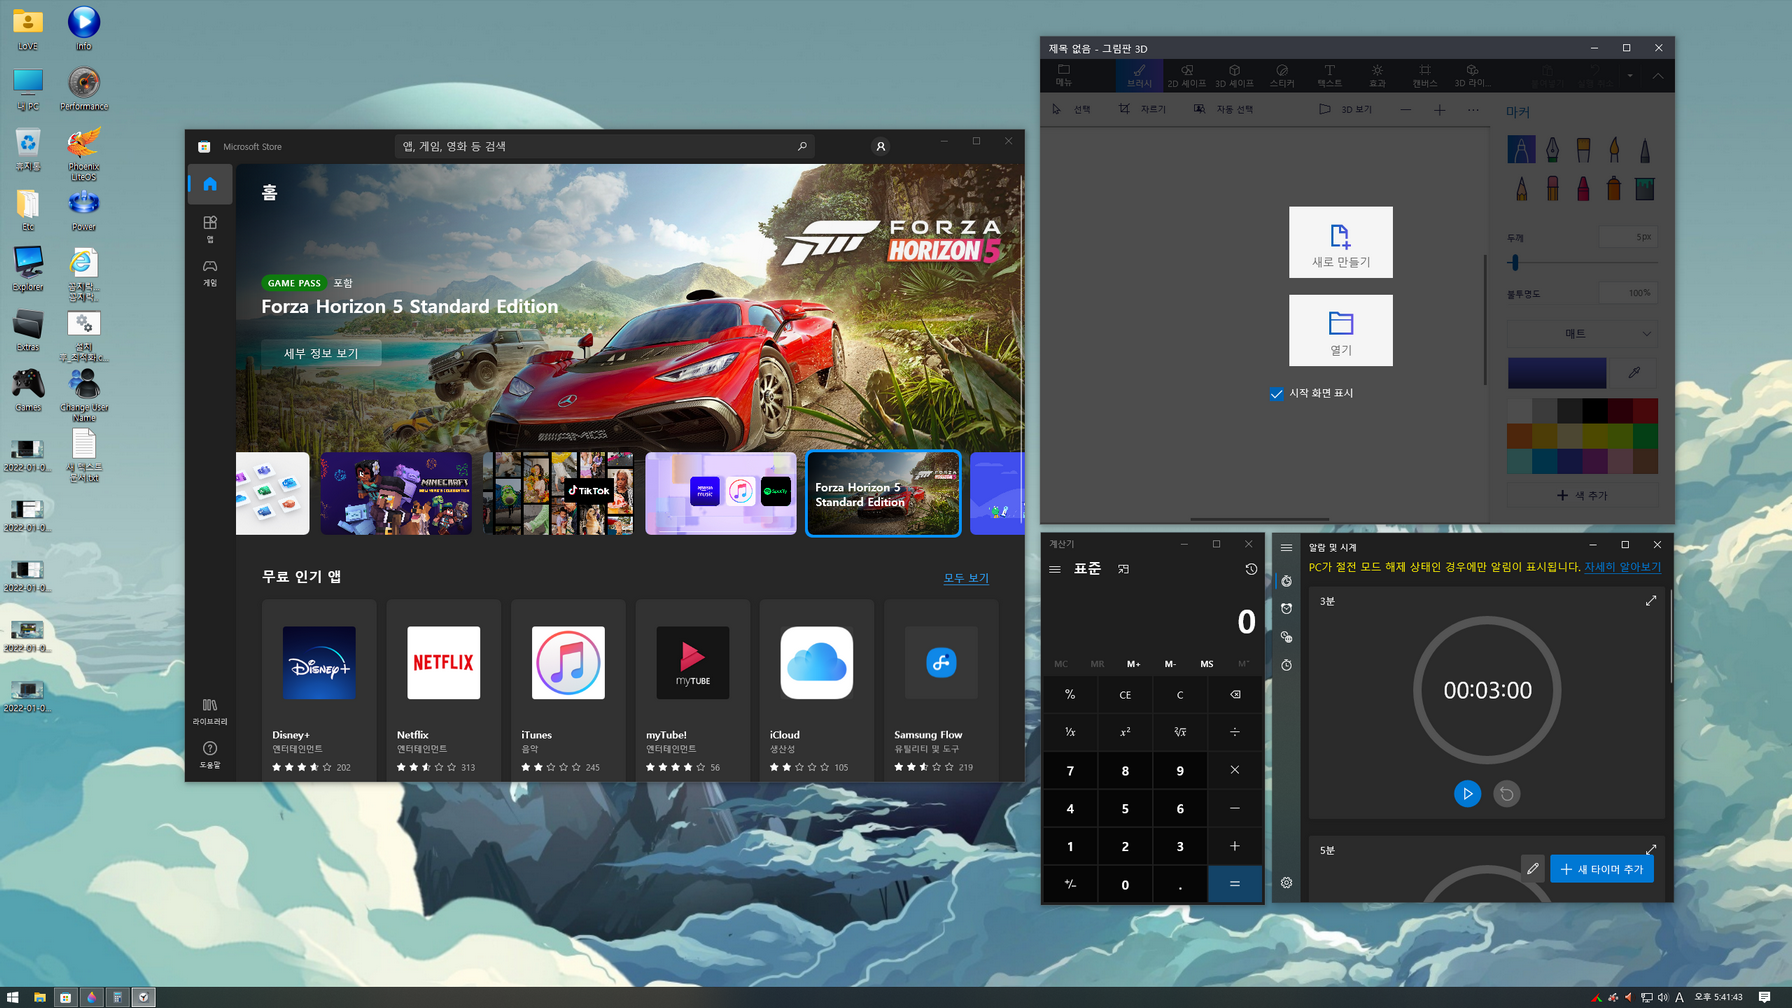
Task: Expand the 3-minute timer to full view
Action: (x=1651, y=600)
